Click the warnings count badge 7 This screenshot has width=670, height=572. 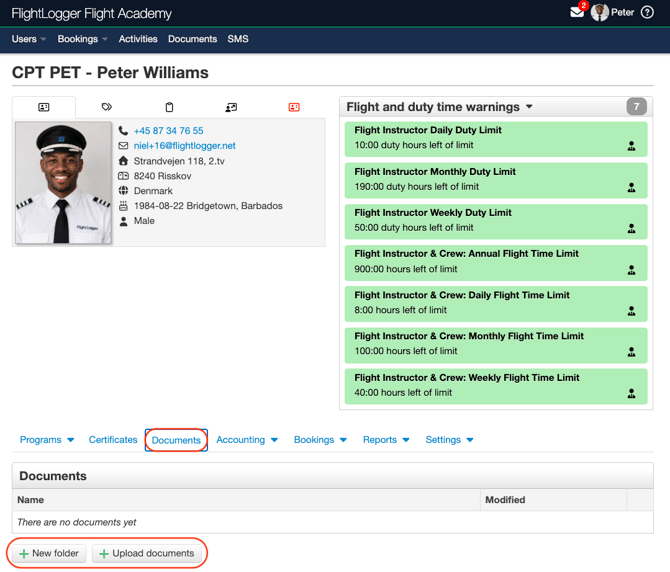tap(636, 106)
